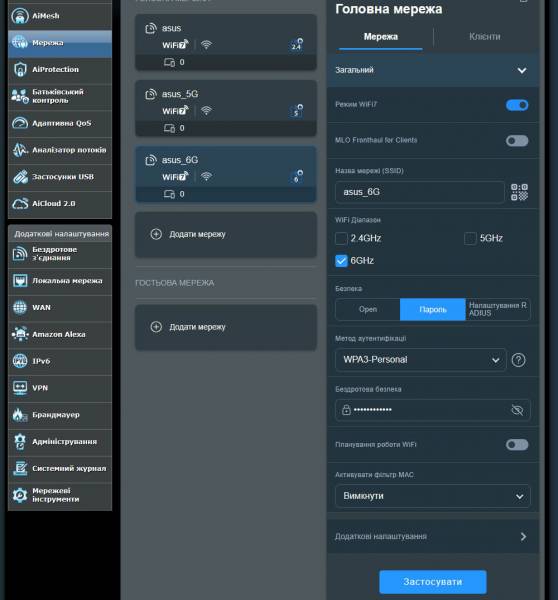This screenshot has height=600, width=558.
Task: Click the AiCloud 2.0 cloud icon
Action: (x=20, y=204)
